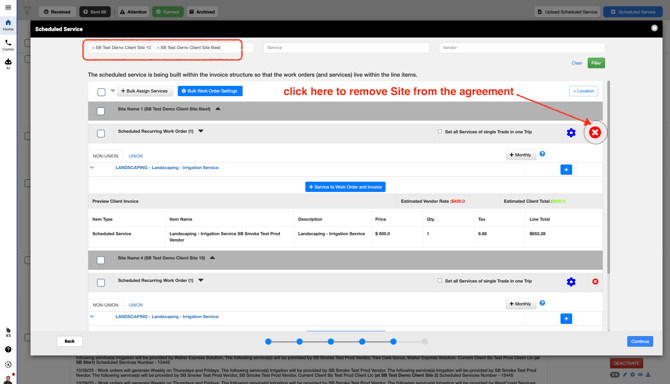This screenshot has height=384, width=670.
Task: Check Site Name 1 Scheduled Recurring Work Order checkbox
Action: pos(101,133)
